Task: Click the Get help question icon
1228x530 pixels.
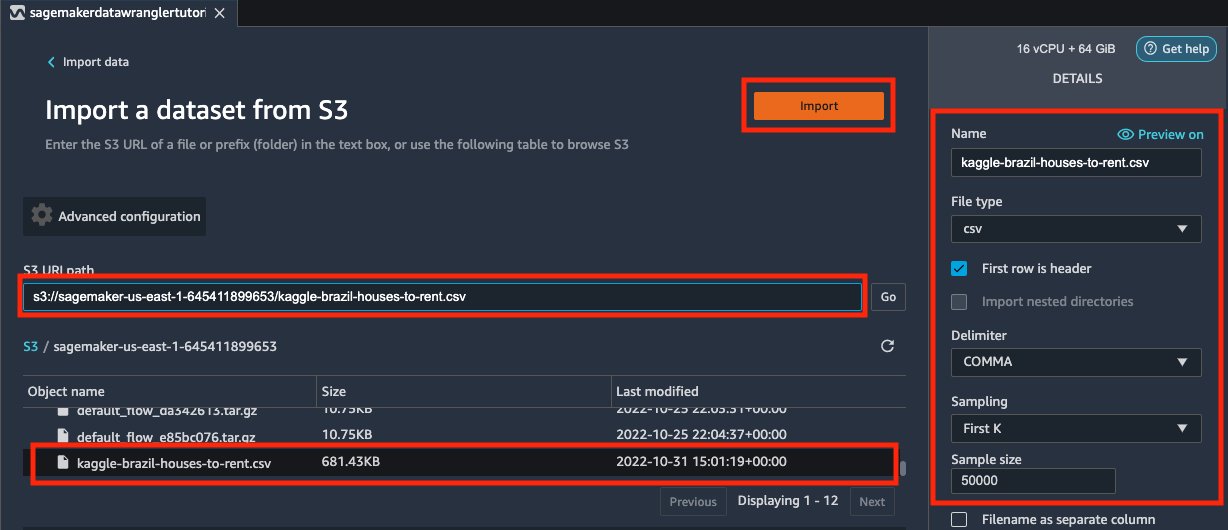Action: click(x=1151, y=49)
